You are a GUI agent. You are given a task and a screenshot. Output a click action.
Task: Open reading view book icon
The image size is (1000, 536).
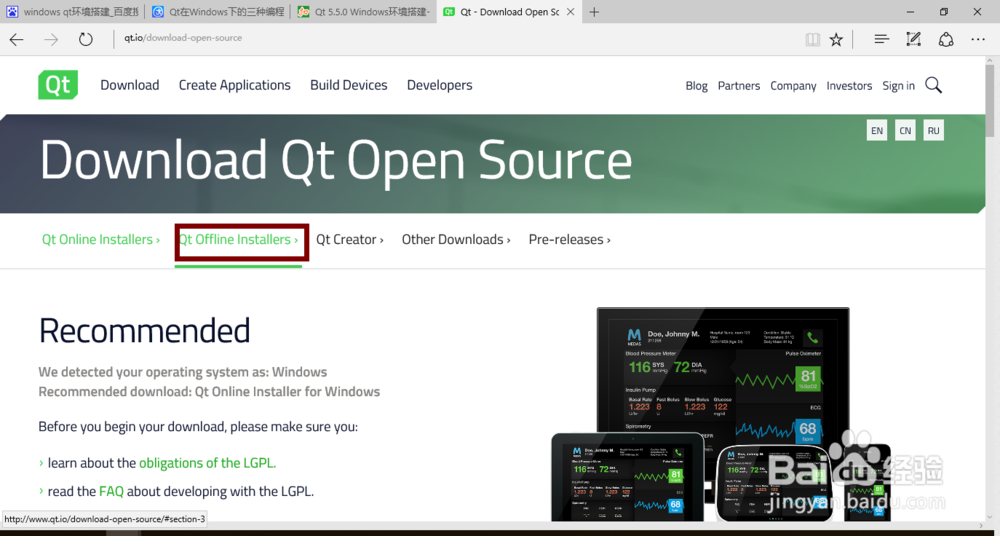[x=812, y=40]
